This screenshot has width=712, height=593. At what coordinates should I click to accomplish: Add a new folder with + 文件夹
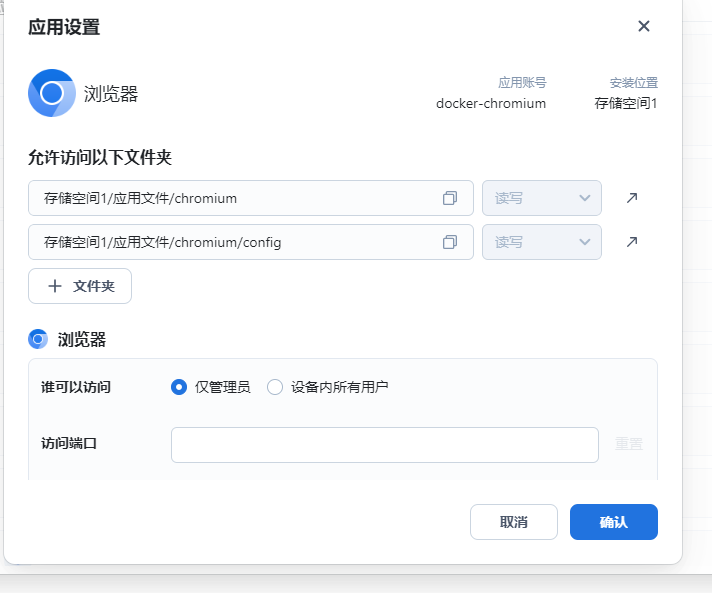pos(80,286)
